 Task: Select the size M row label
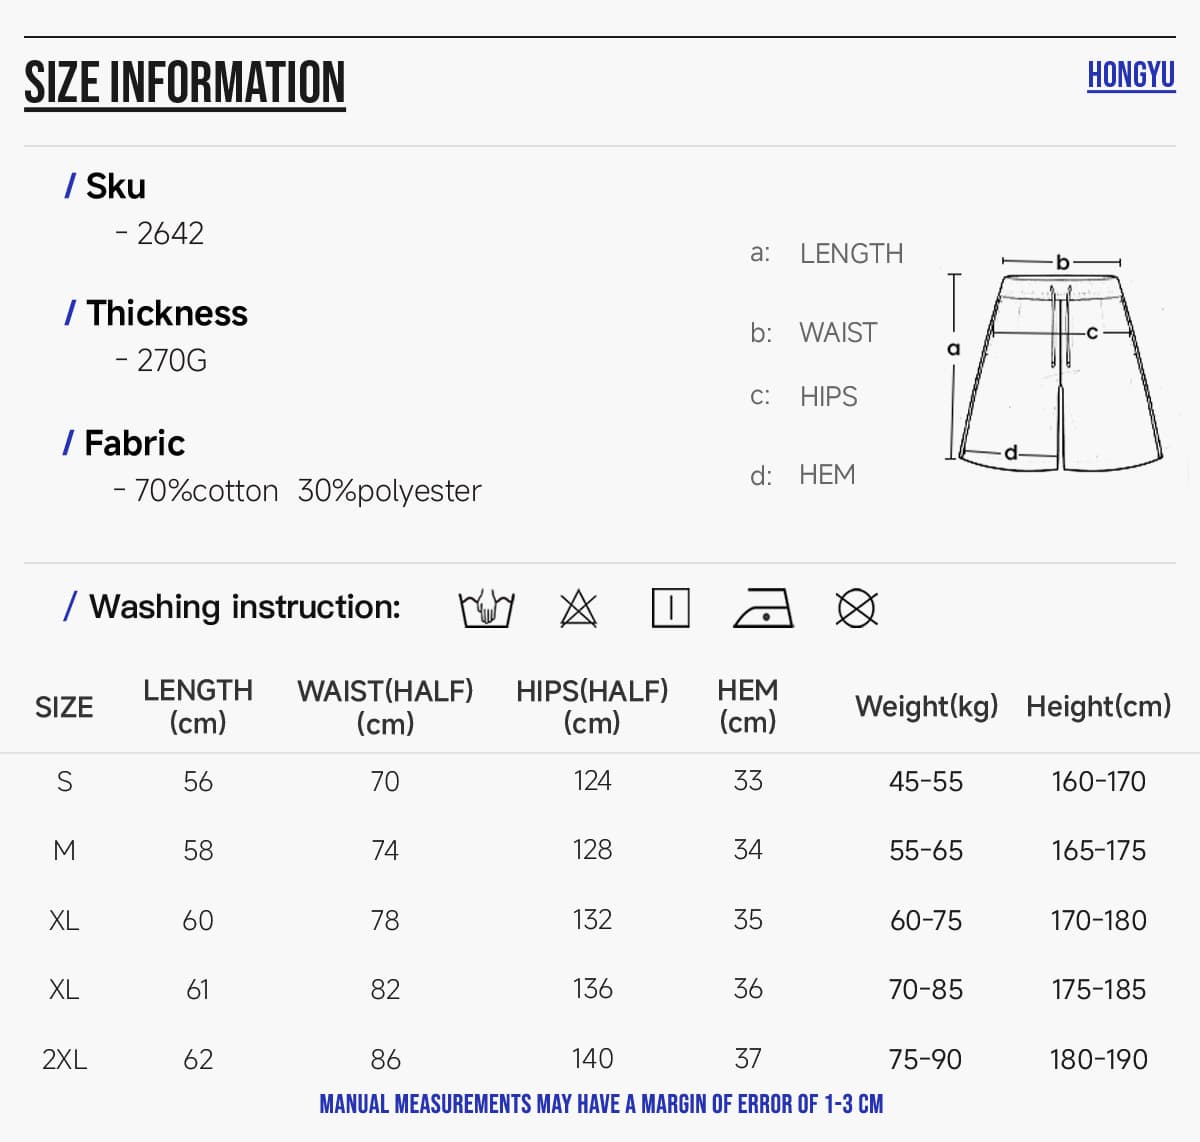(64, 850)
